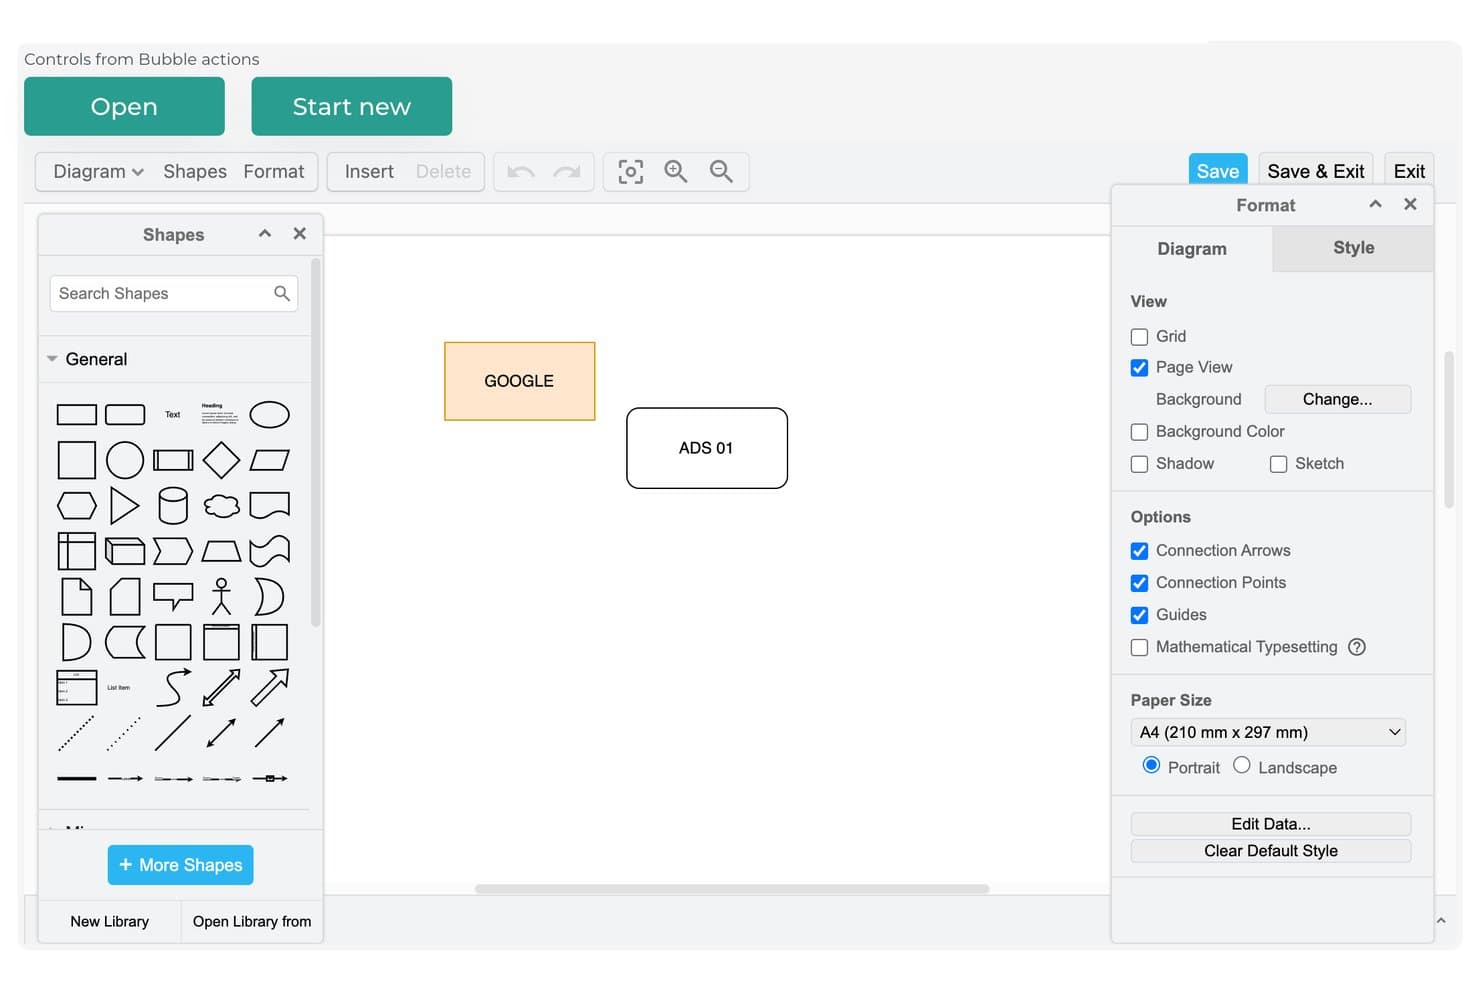The image size is (1480, 987).
Task: Click the Search Shapes input field
Action: point(174,293)
